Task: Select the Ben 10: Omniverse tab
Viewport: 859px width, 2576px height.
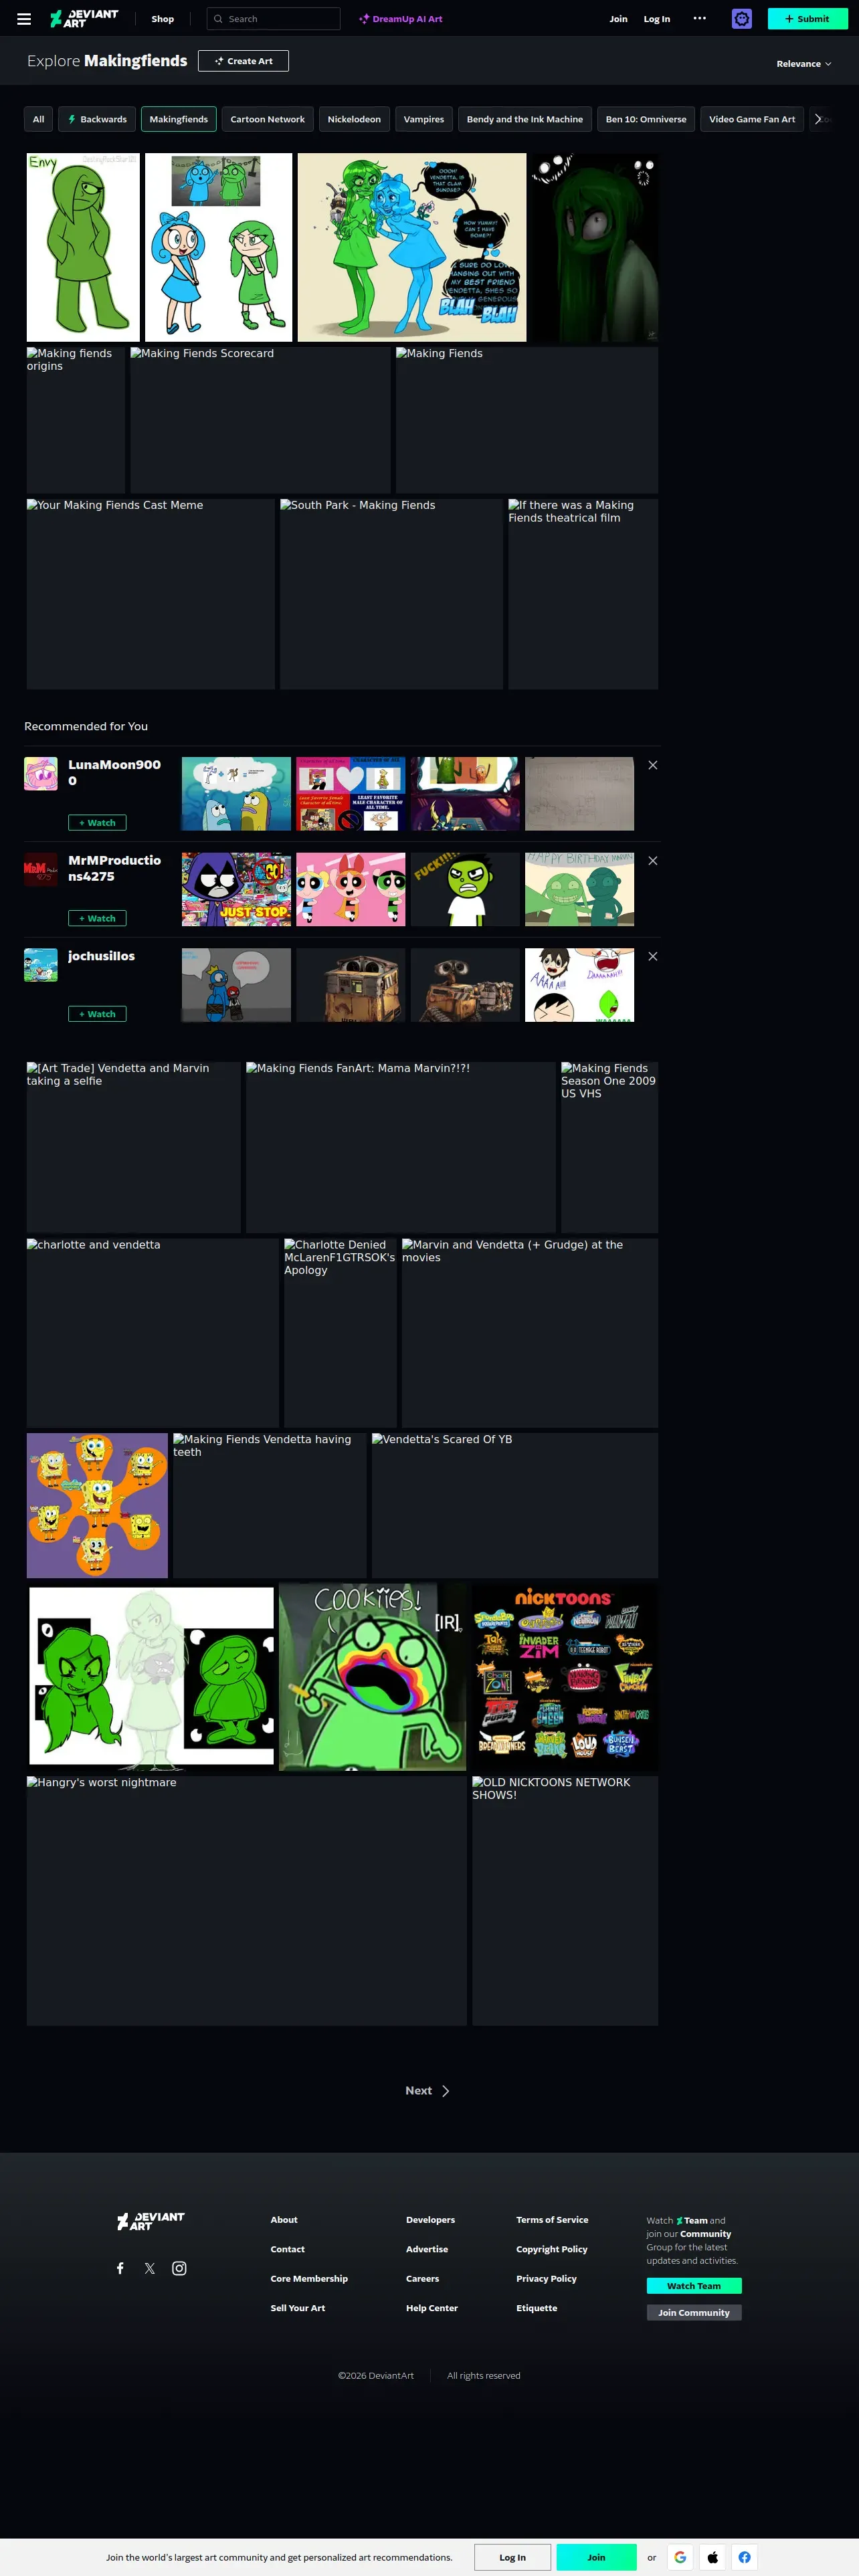Action: coord(646,119)
